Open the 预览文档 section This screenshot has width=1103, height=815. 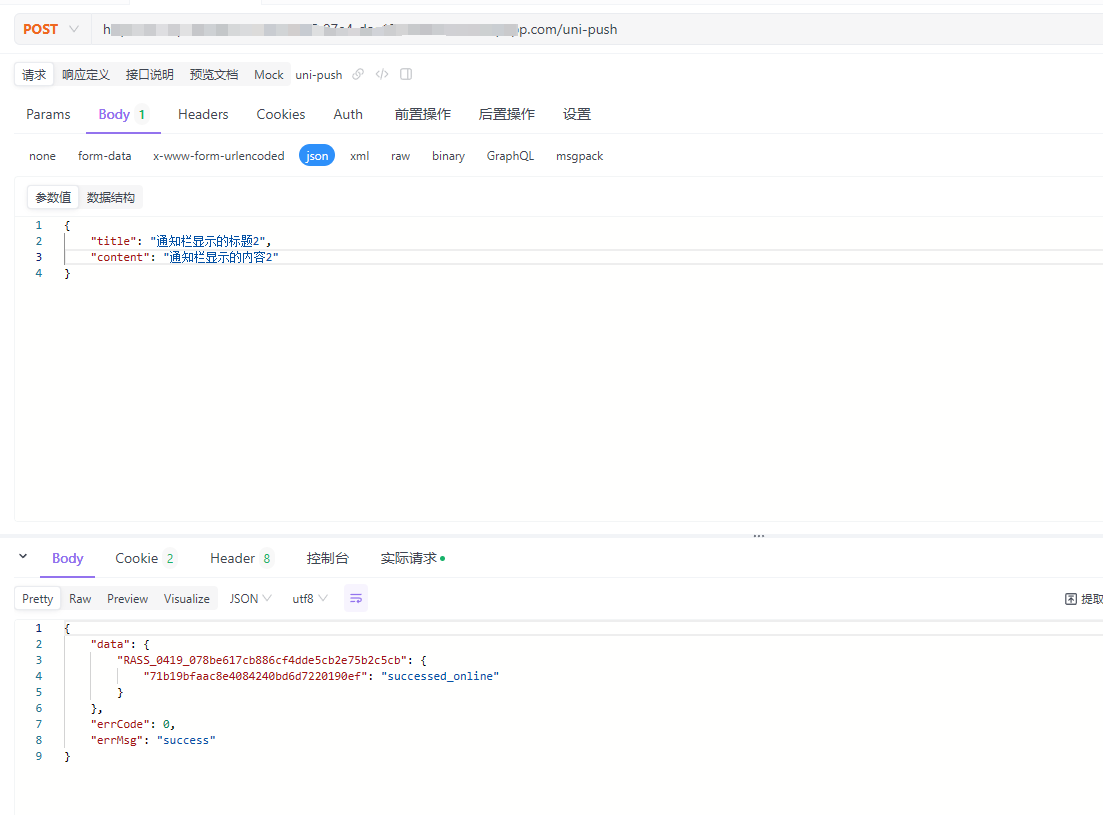pyautogui.click(x=214, y=74)
